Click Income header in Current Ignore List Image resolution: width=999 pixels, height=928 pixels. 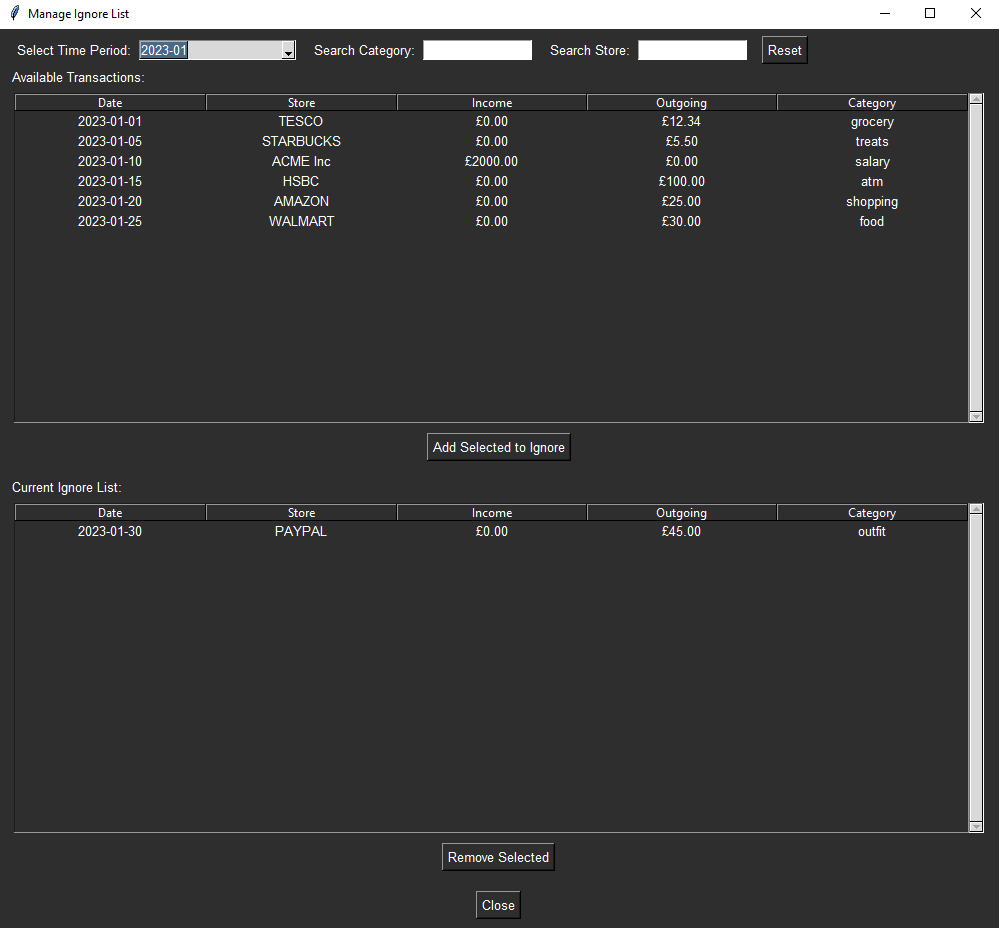tap(492, 513)
